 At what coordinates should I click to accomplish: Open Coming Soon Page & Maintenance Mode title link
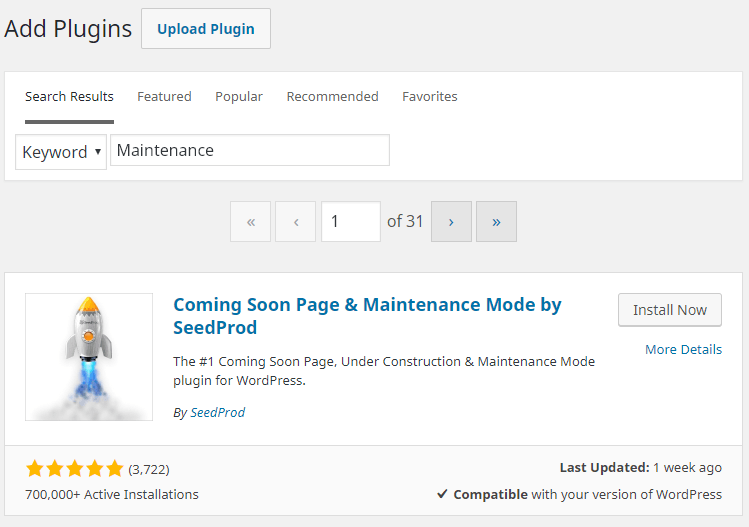coord(367,316)
